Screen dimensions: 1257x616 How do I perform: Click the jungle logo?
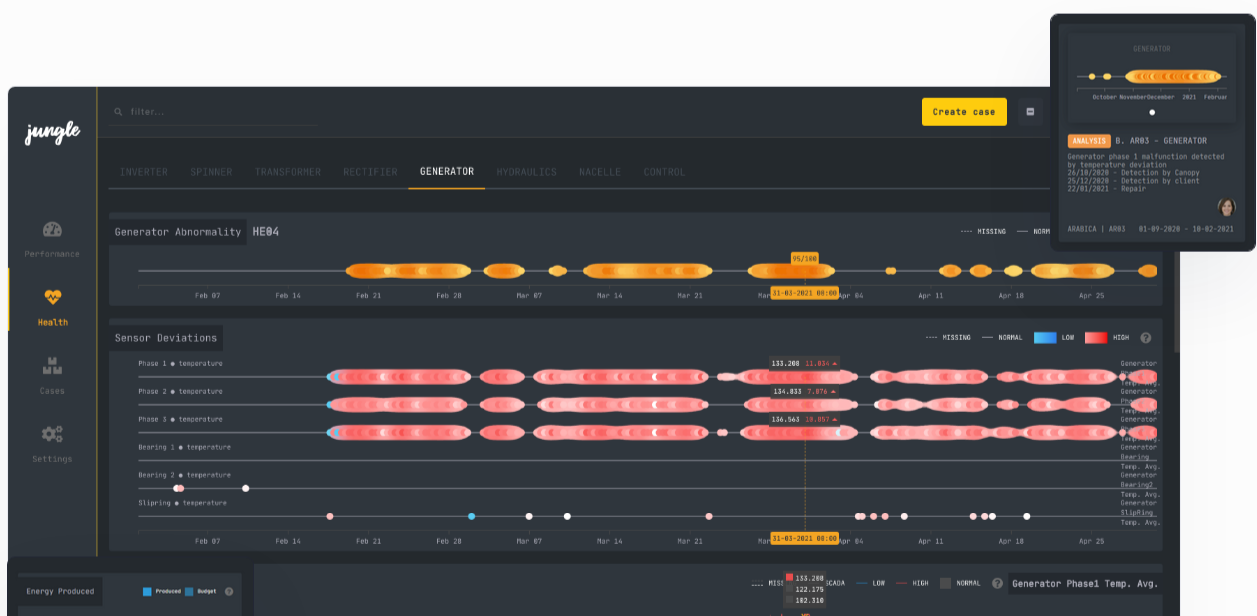click(x=52, y=132)
